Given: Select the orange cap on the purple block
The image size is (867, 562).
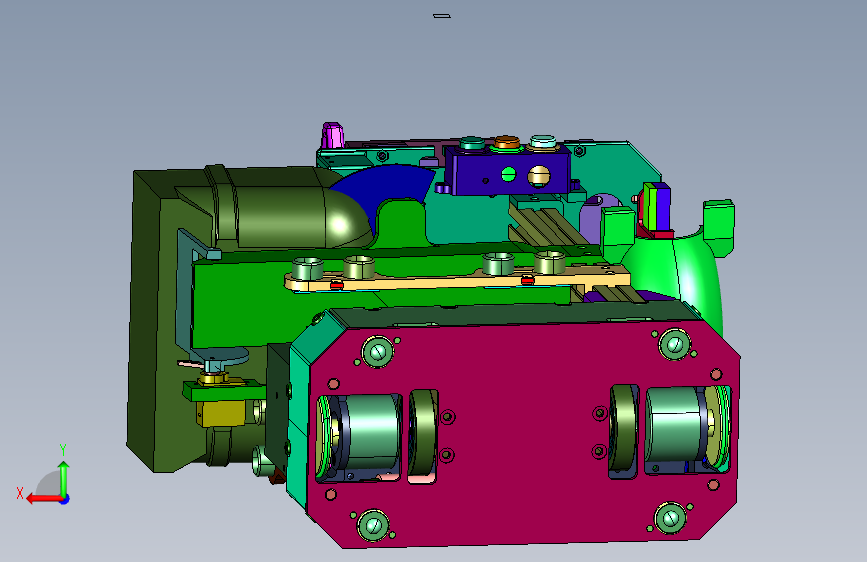Looking at the screenshot, I should click(x=506, y=143).
